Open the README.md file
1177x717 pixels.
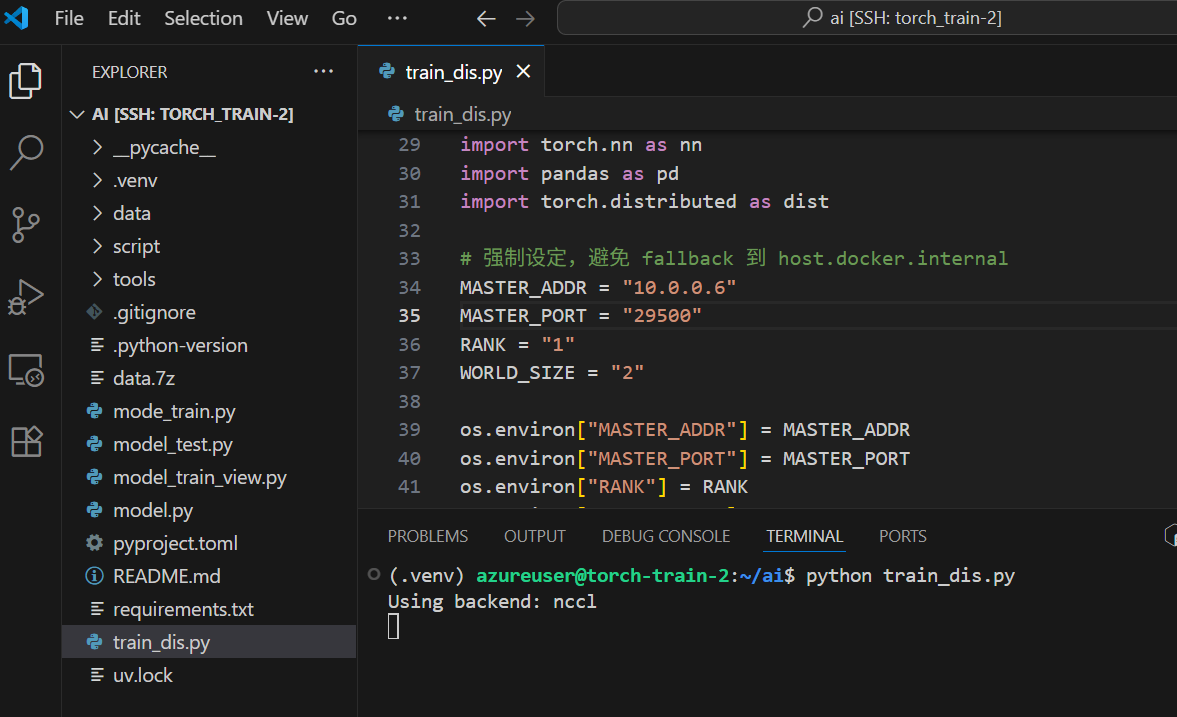[166, 577]
